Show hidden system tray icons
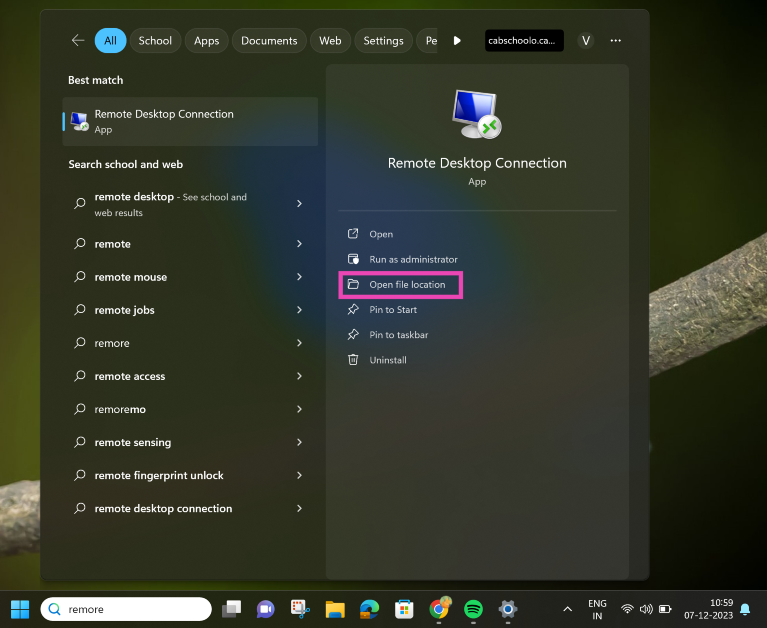The height and width of the screenshot is (628, 767). click(x=568, y=608)
